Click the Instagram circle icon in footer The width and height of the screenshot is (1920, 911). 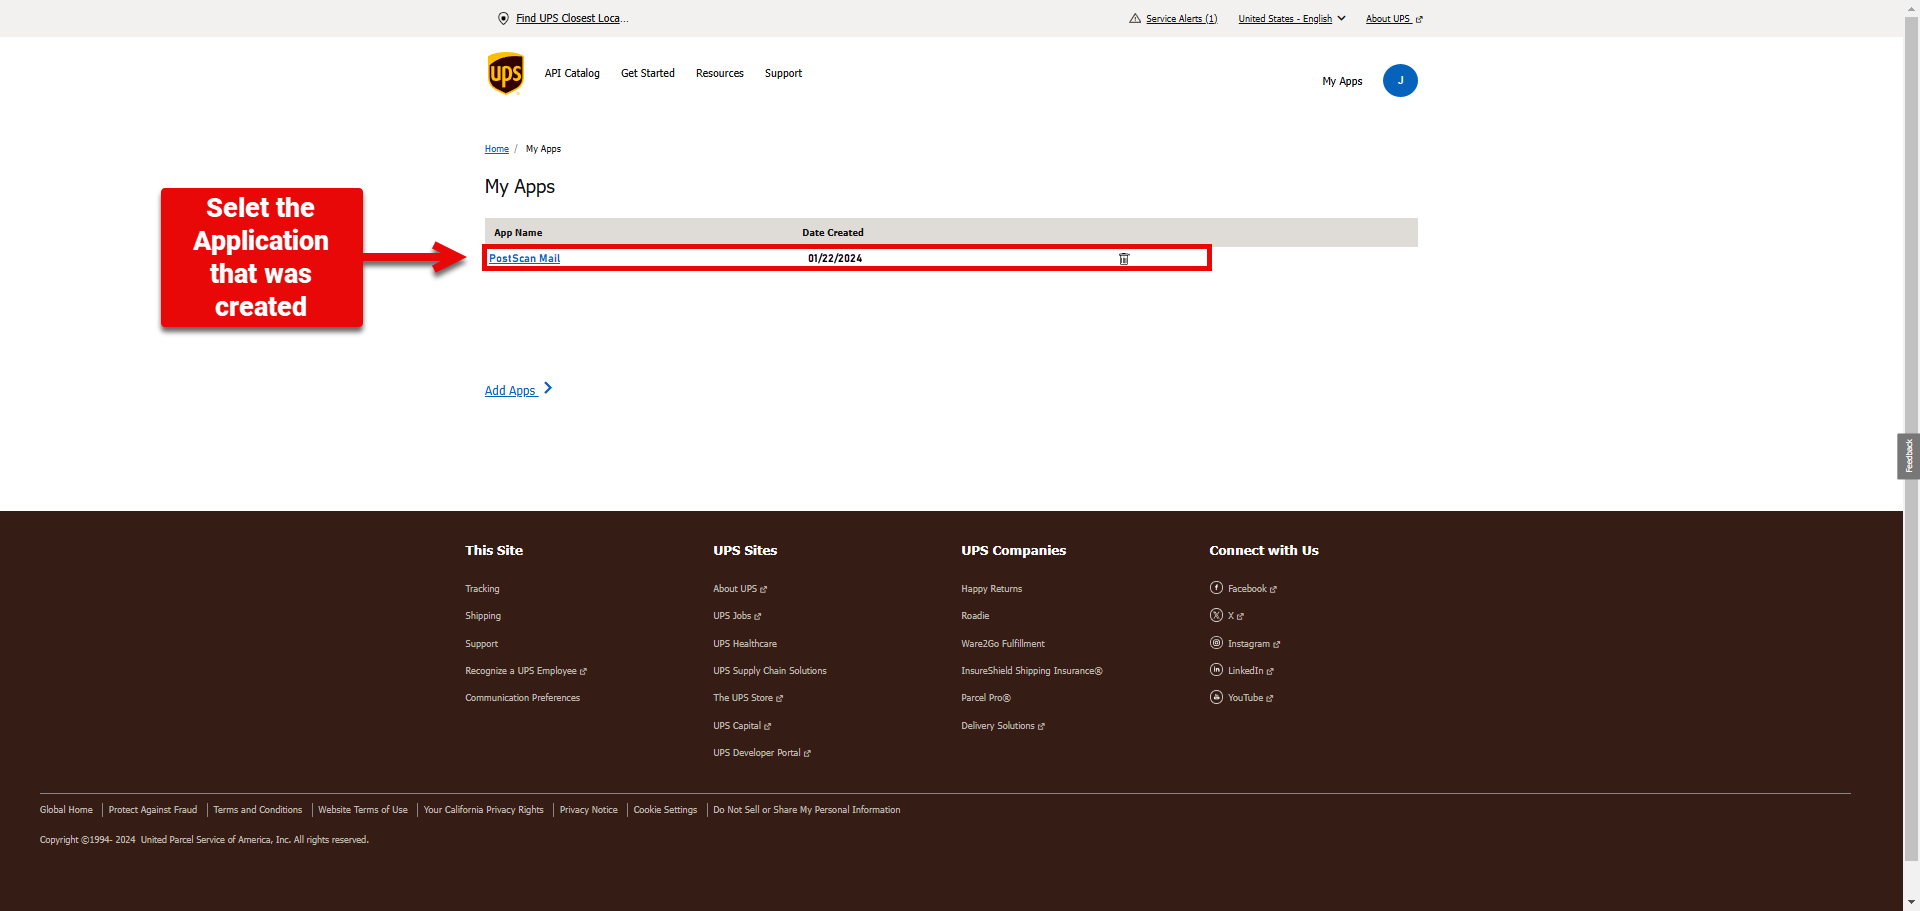pos(1216,643)
